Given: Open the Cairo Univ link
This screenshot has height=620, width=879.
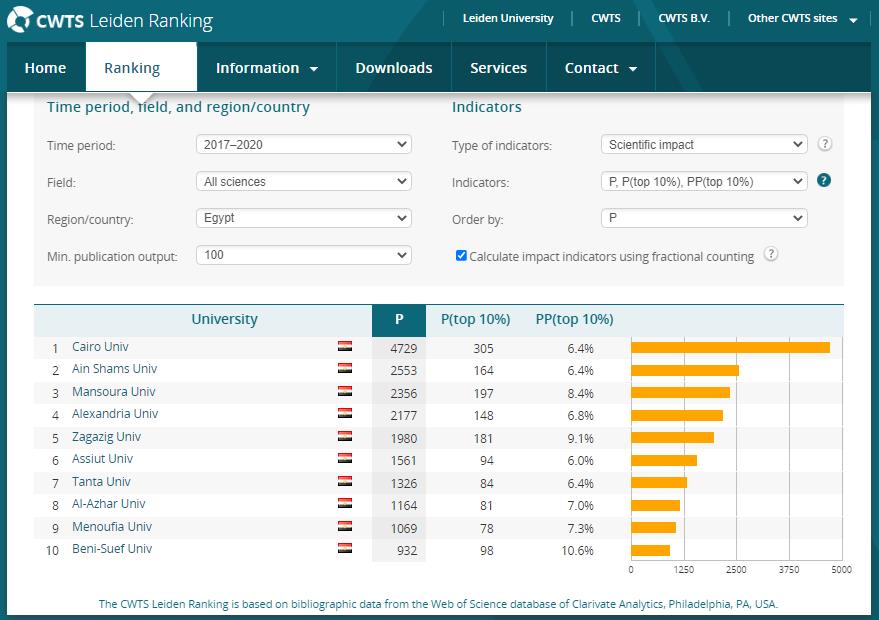Looking at the screenshot, I should pyautogui.click(x=100, y=347).
